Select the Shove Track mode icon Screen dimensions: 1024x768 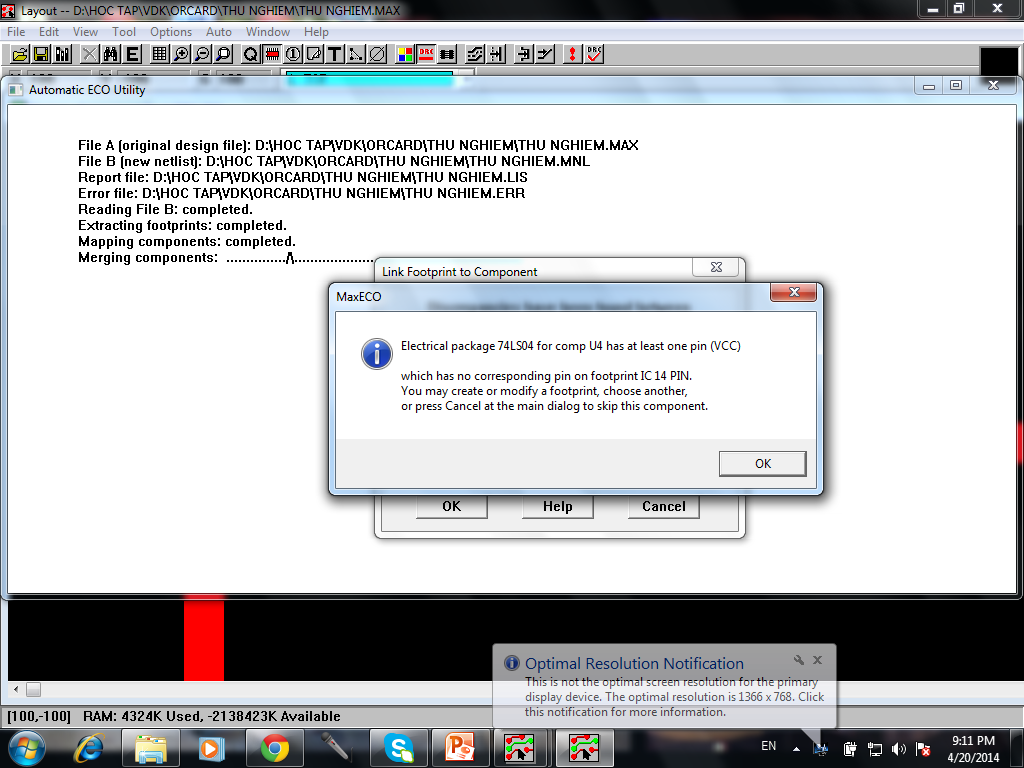[497, 54]
